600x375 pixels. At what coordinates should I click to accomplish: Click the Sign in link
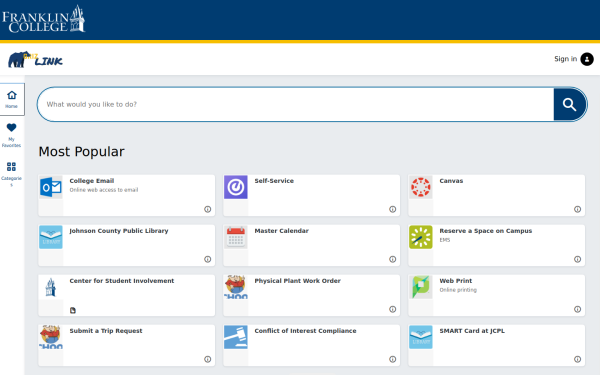pos(565,59)
